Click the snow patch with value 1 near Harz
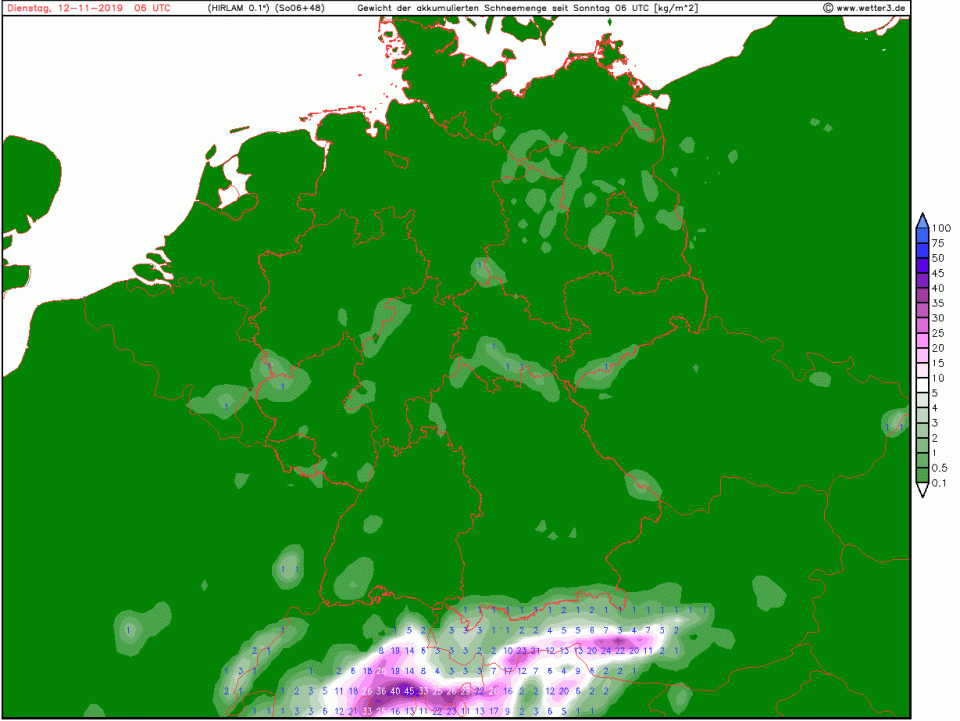This screenshot has width=960, height=721. (484, 267)
